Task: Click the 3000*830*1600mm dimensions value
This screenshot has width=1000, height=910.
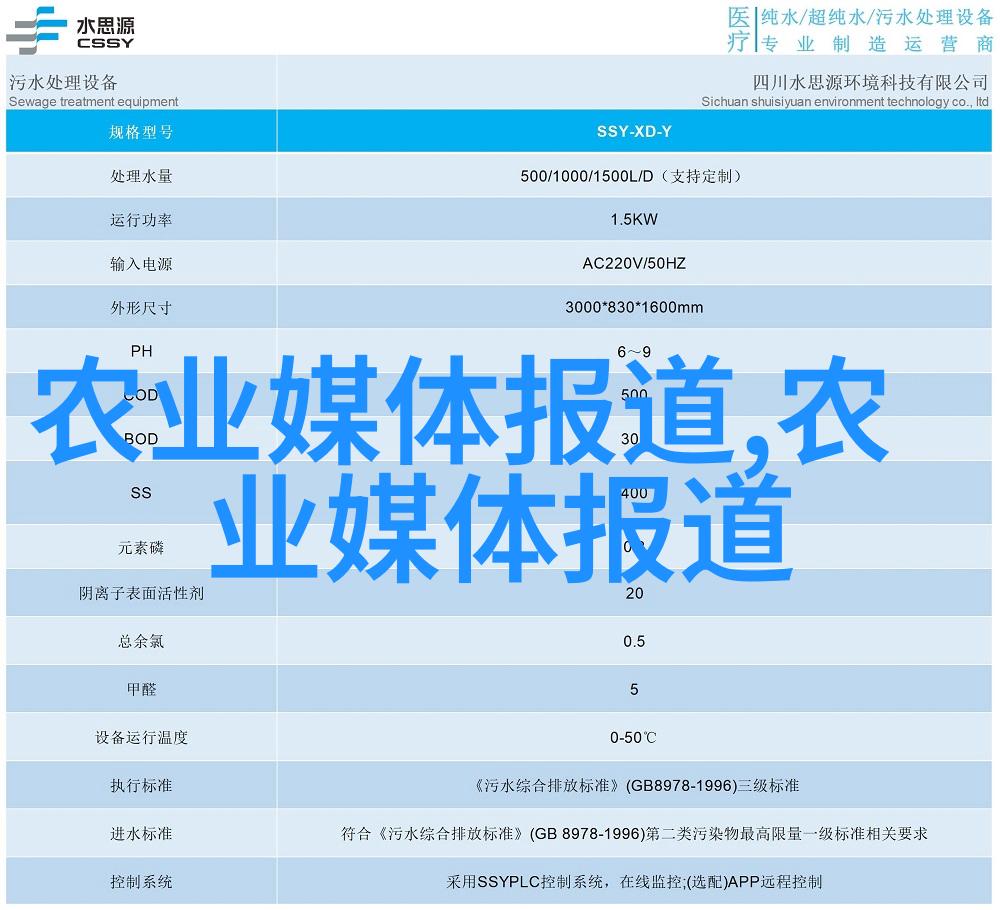Action: 634,308
